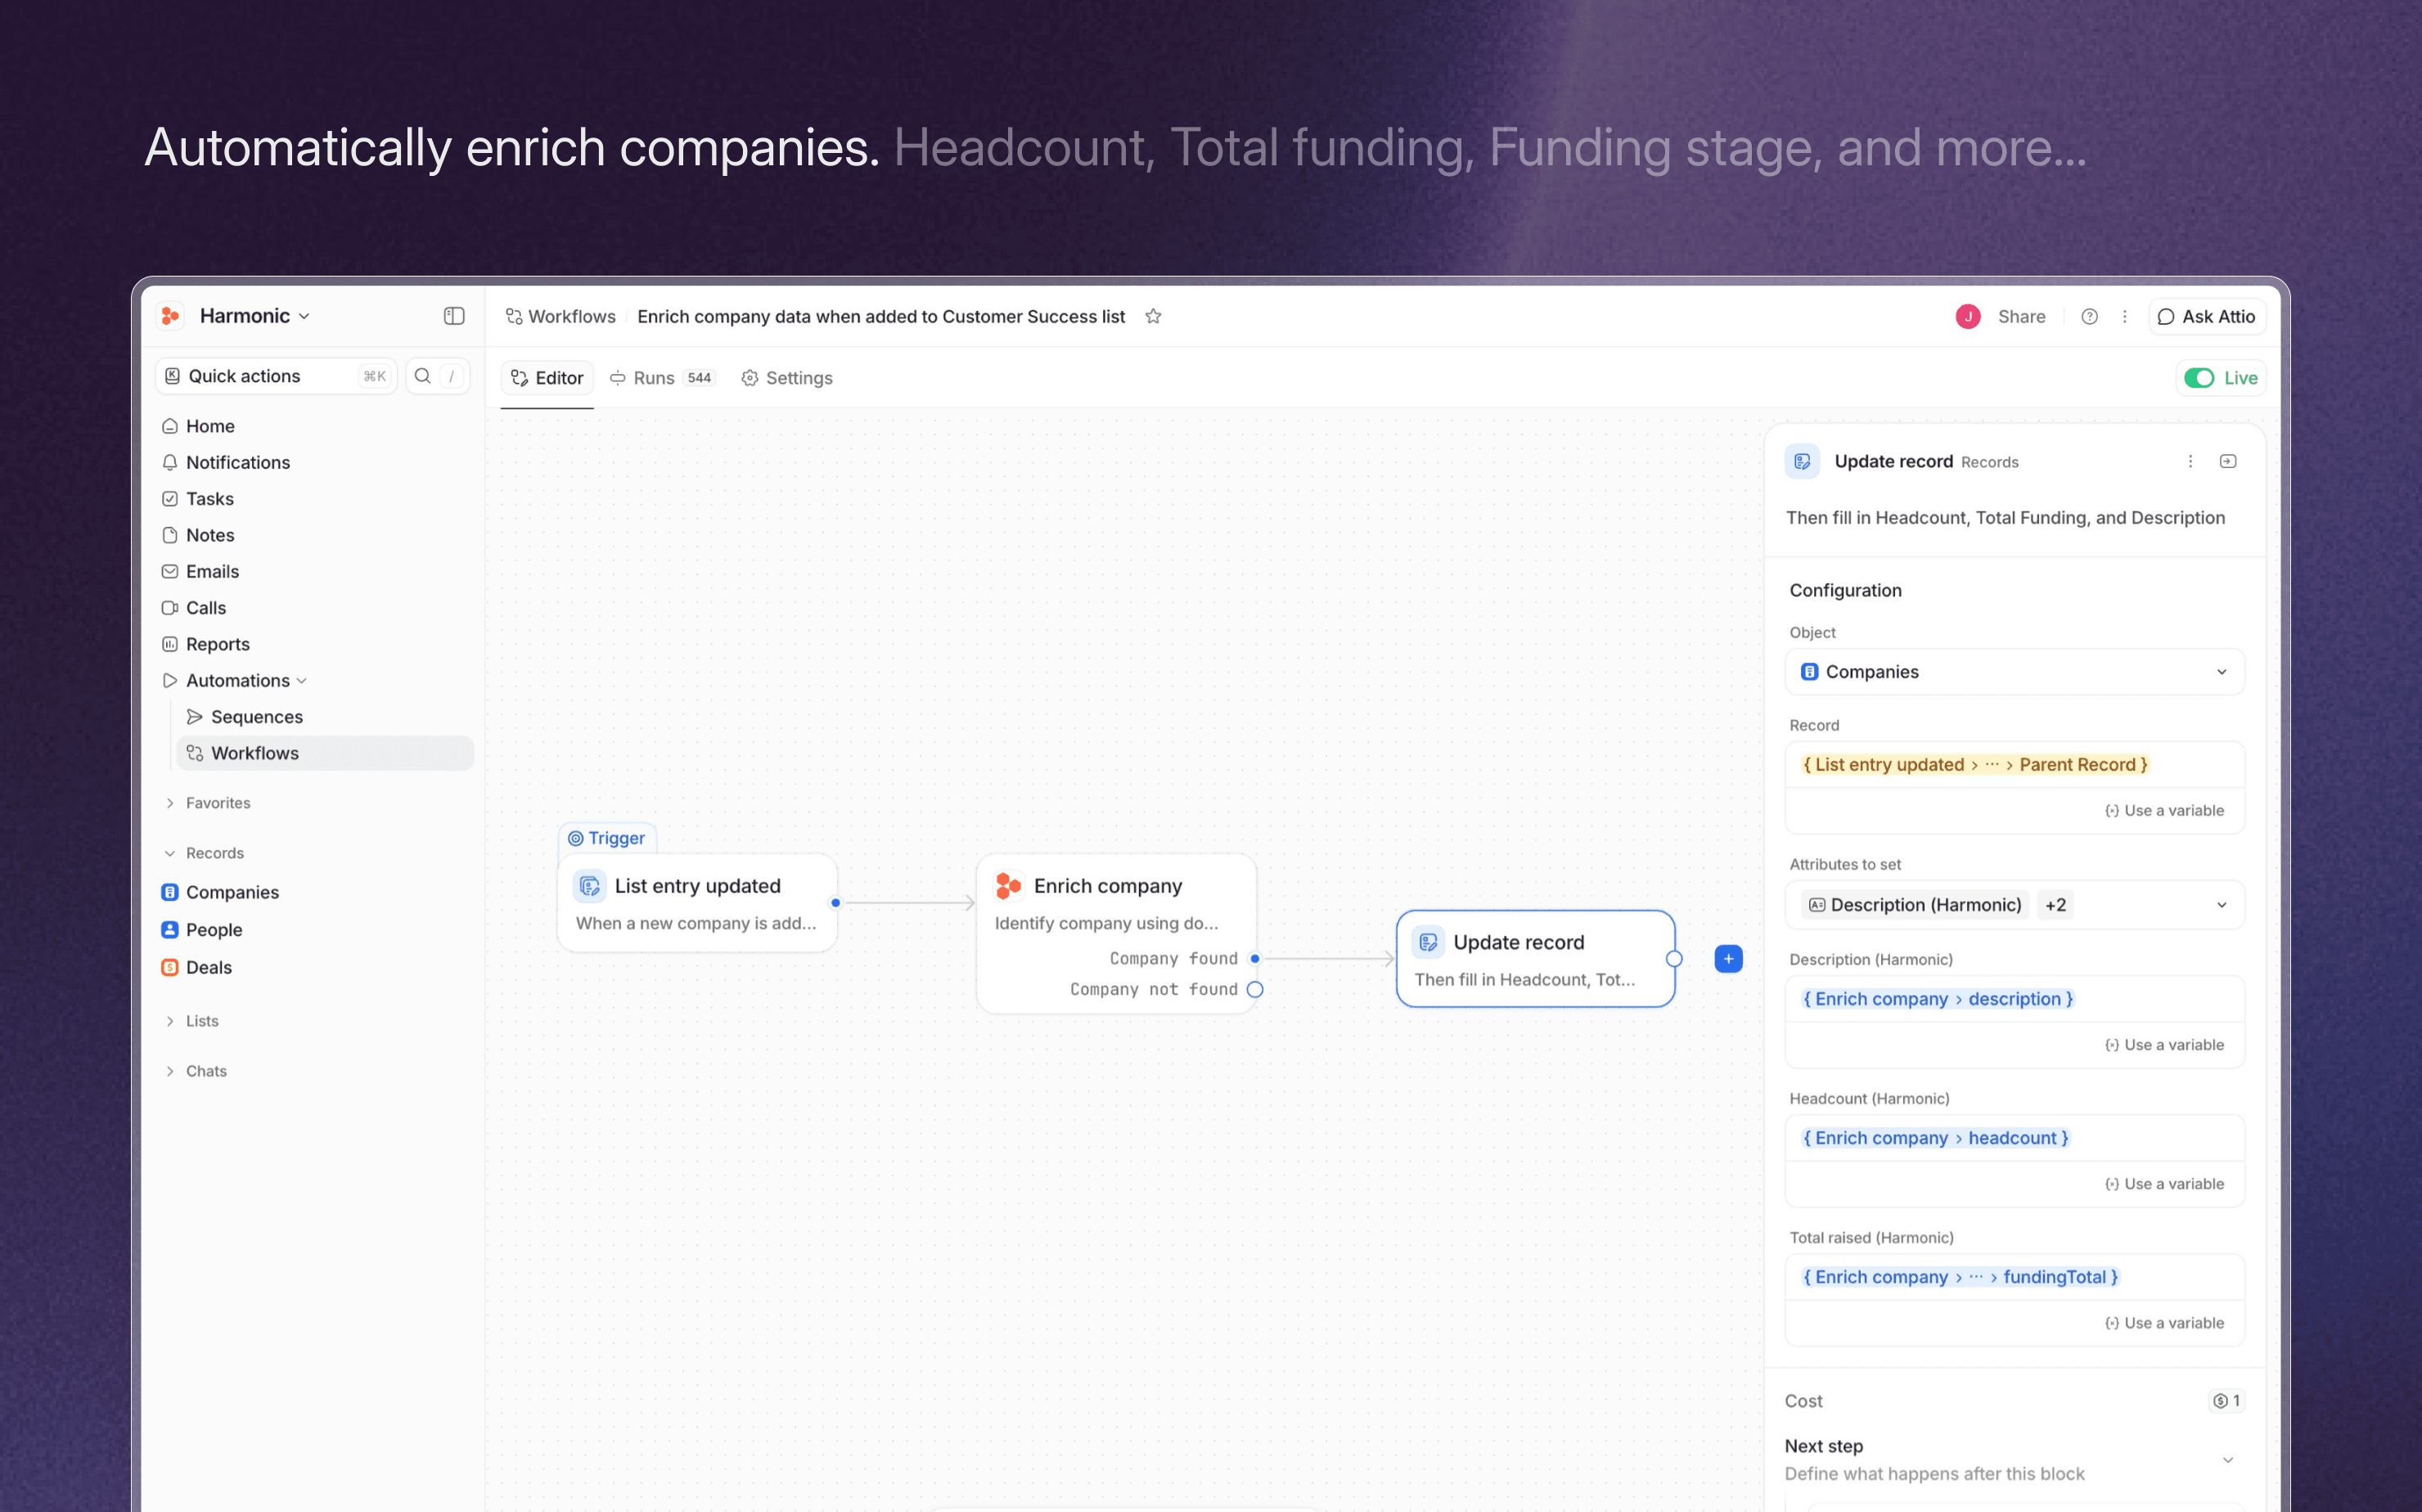
Task: Switch to the Editor tab
Action: click(547, 377)
